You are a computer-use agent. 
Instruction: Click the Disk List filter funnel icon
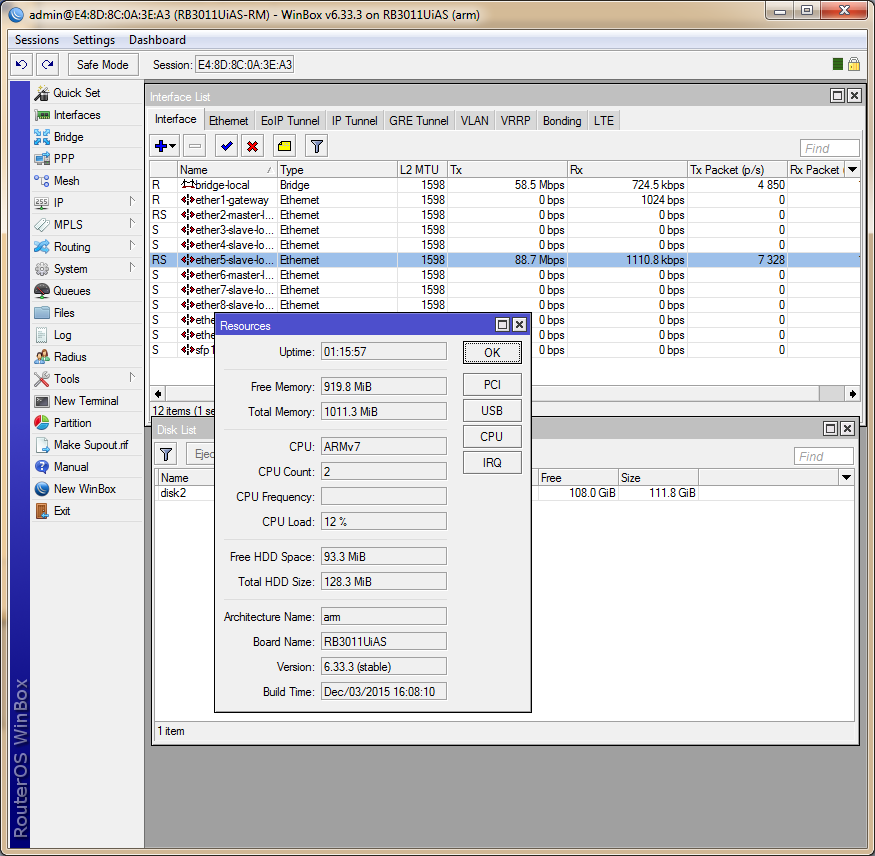click(166, 455)
